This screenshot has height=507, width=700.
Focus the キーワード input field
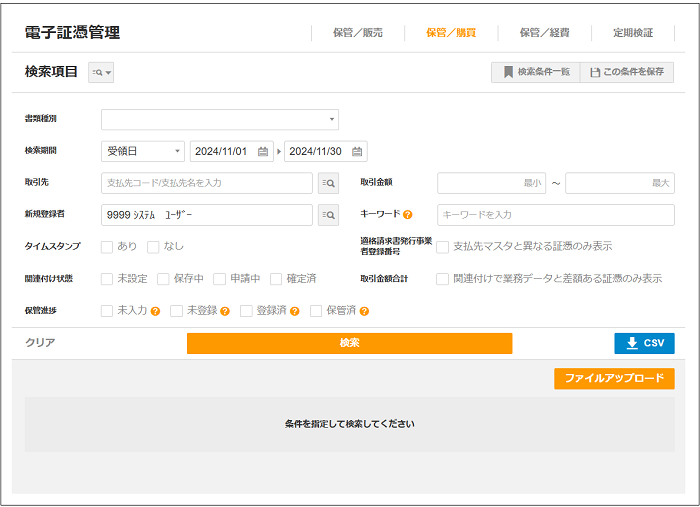click(556, 215)
